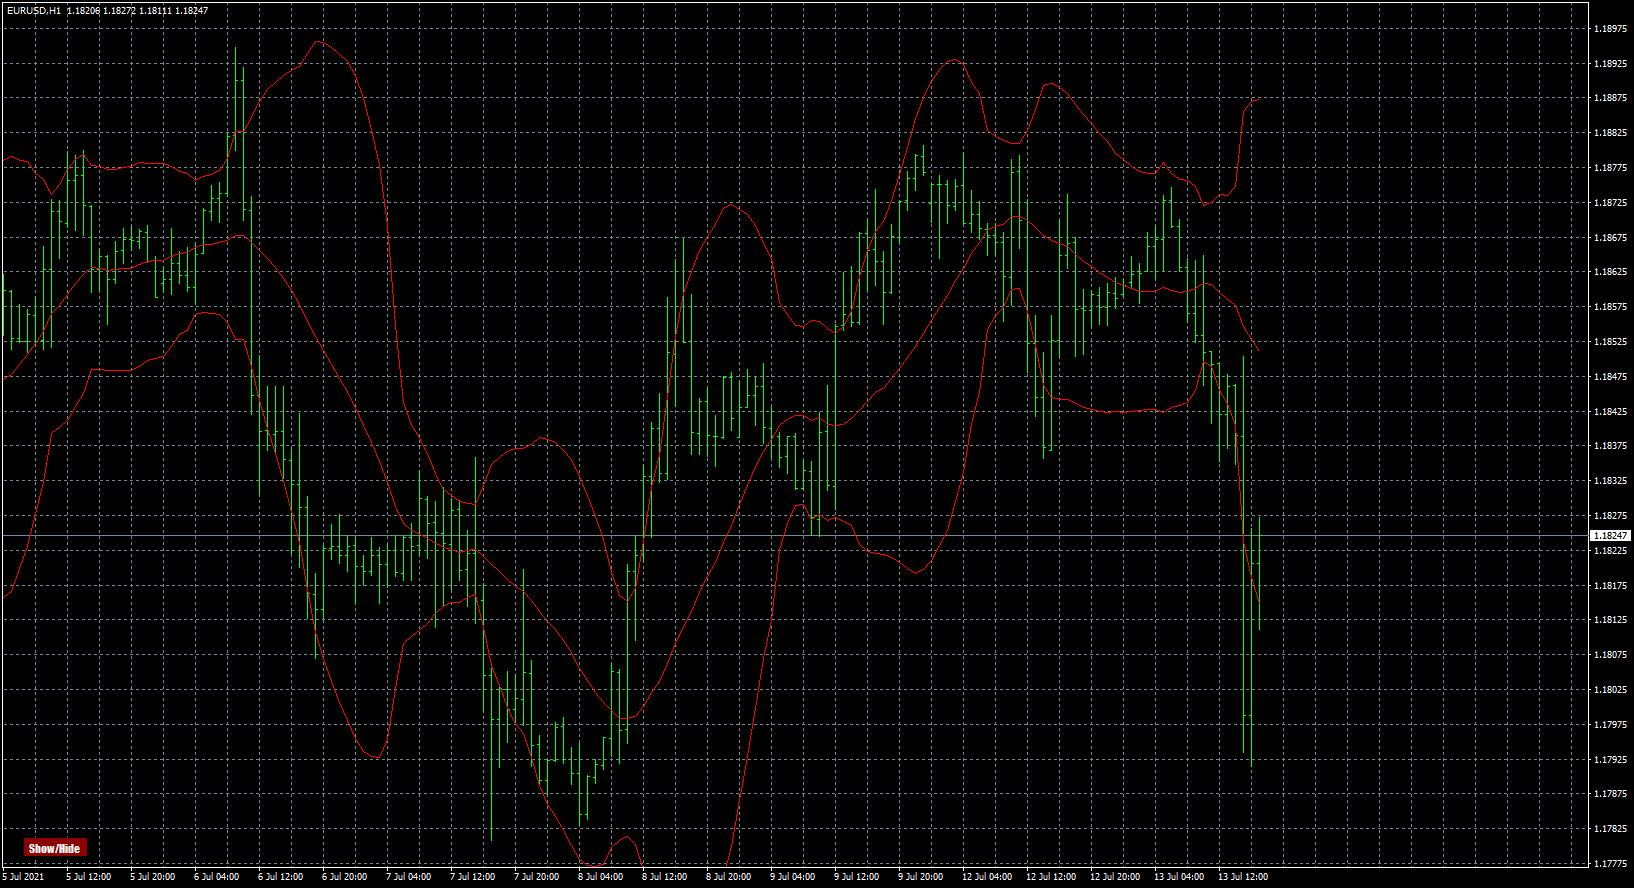Click the 1.18225 price scale label

coord(1609,551)
